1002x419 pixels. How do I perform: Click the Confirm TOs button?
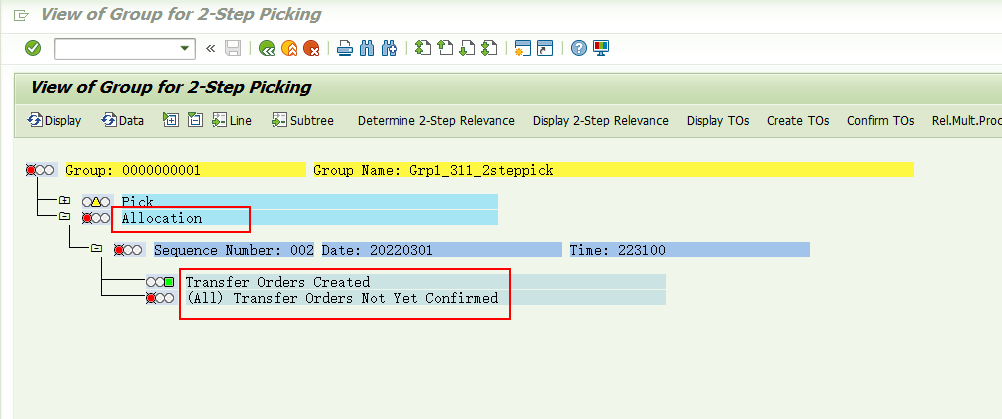click(881, 120)
